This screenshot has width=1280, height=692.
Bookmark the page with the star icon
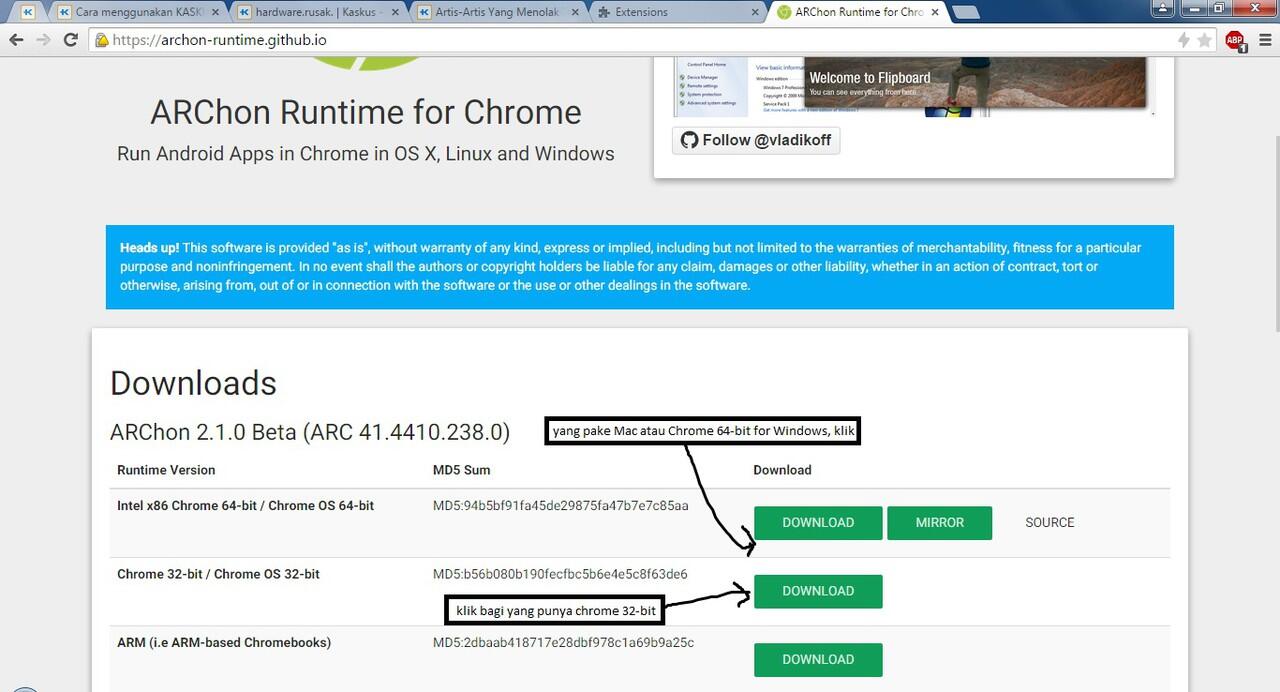1204,40
